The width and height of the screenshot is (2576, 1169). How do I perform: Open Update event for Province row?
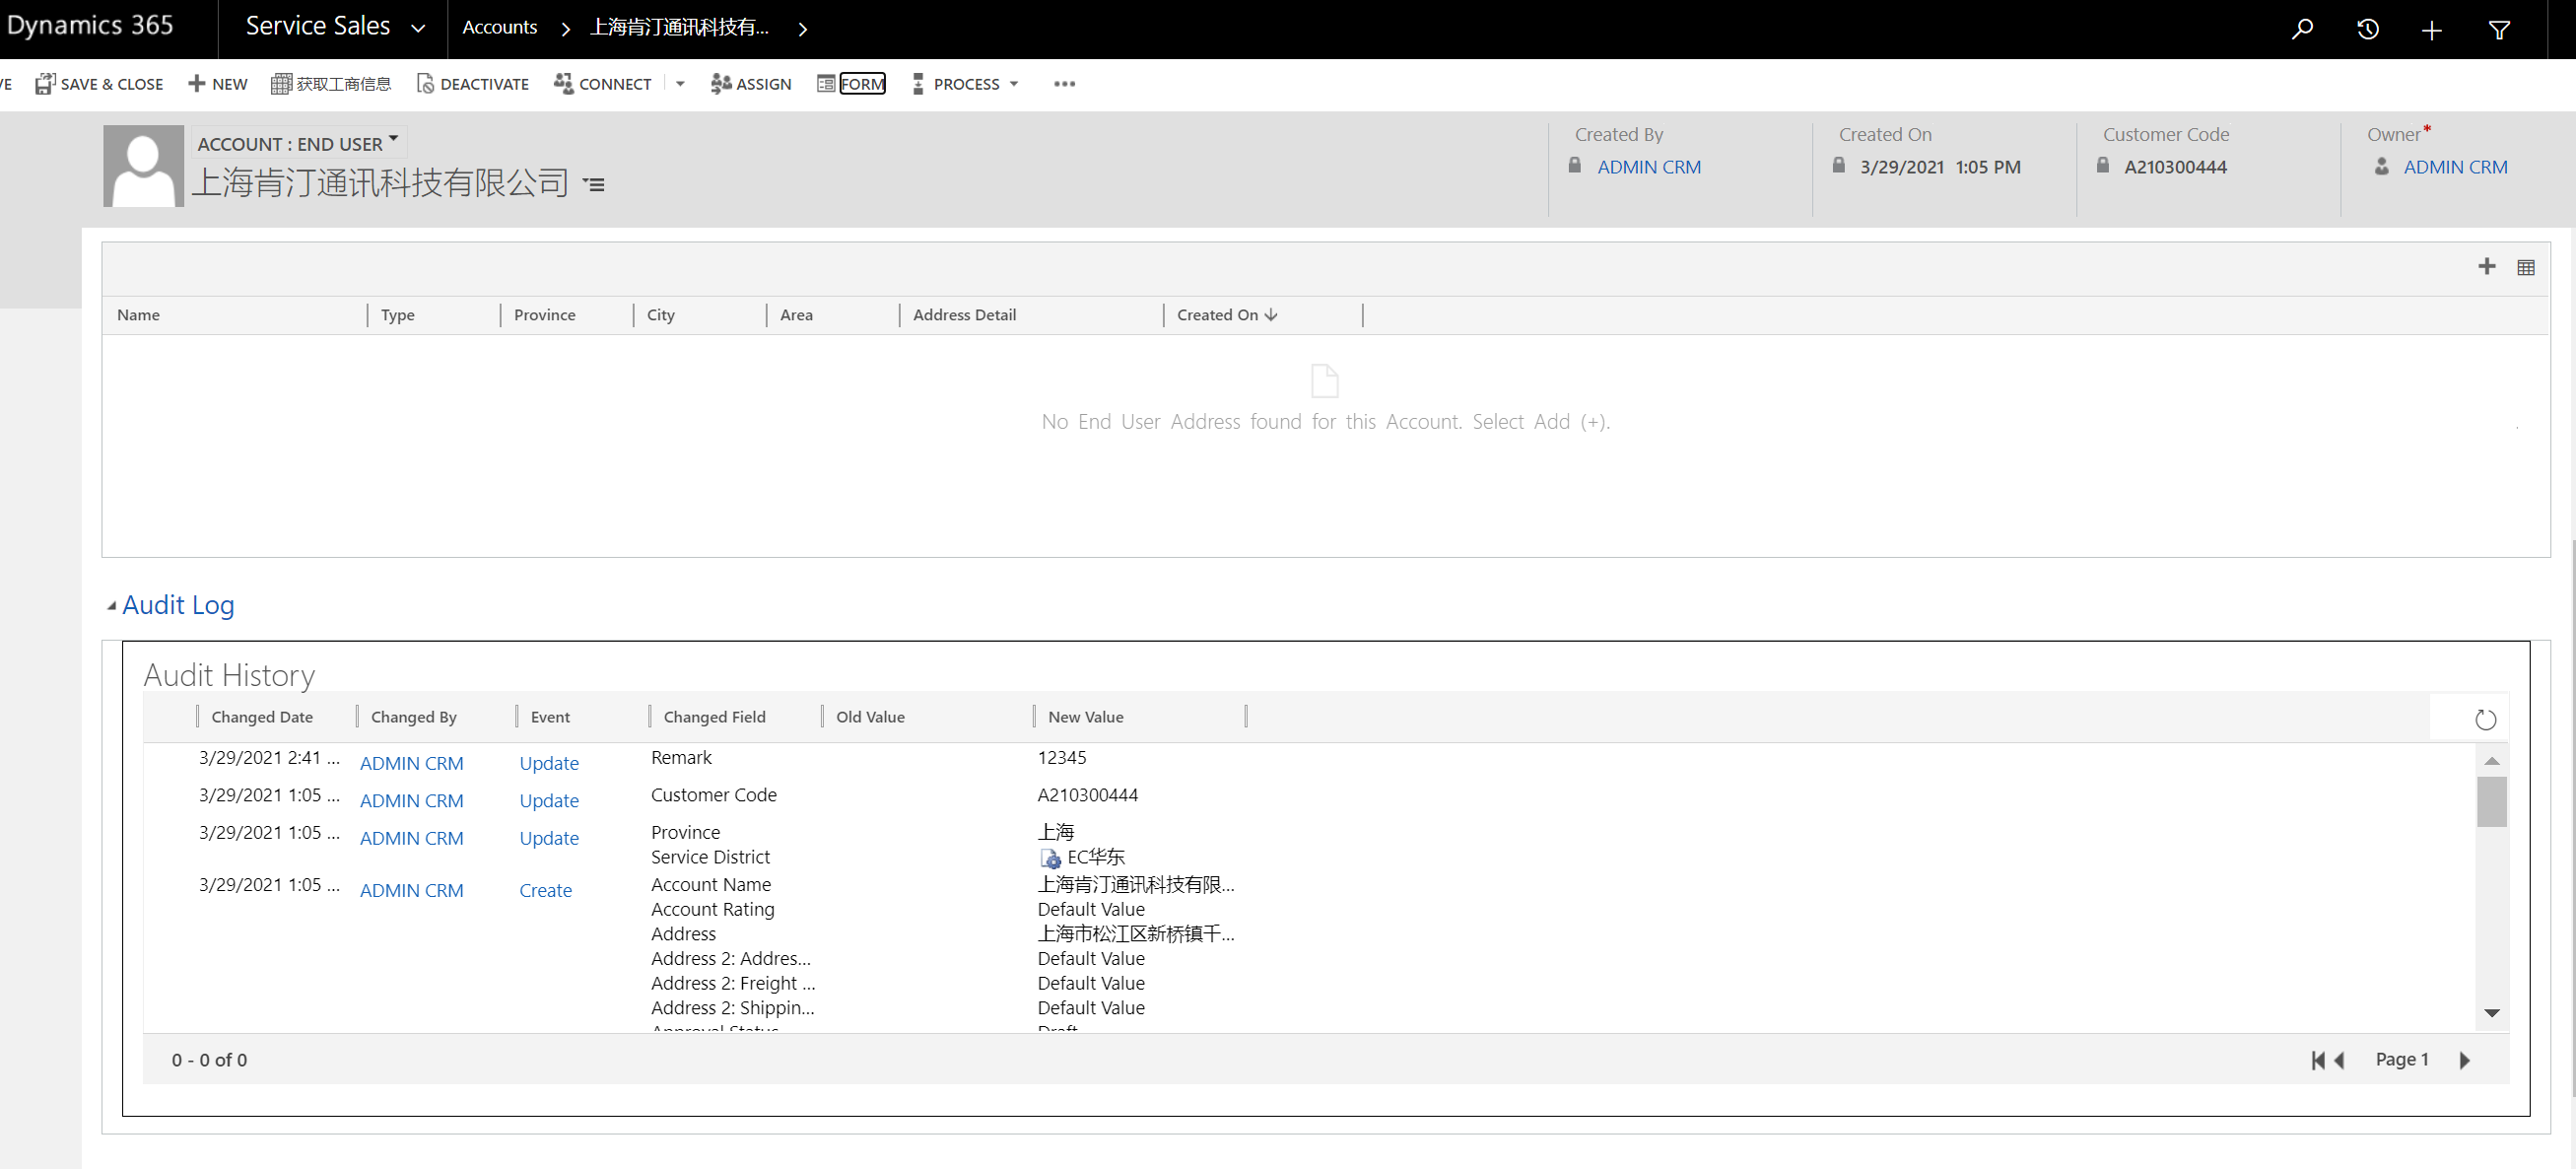(x=549, y=838)
